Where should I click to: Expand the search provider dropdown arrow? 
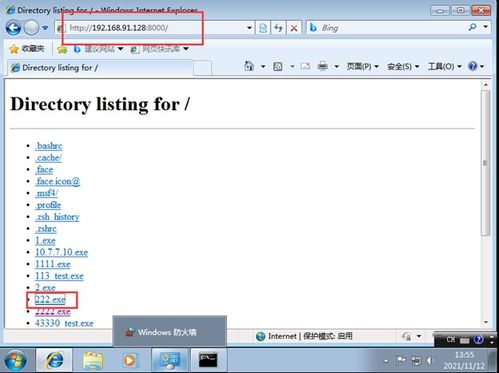point(485,27)
